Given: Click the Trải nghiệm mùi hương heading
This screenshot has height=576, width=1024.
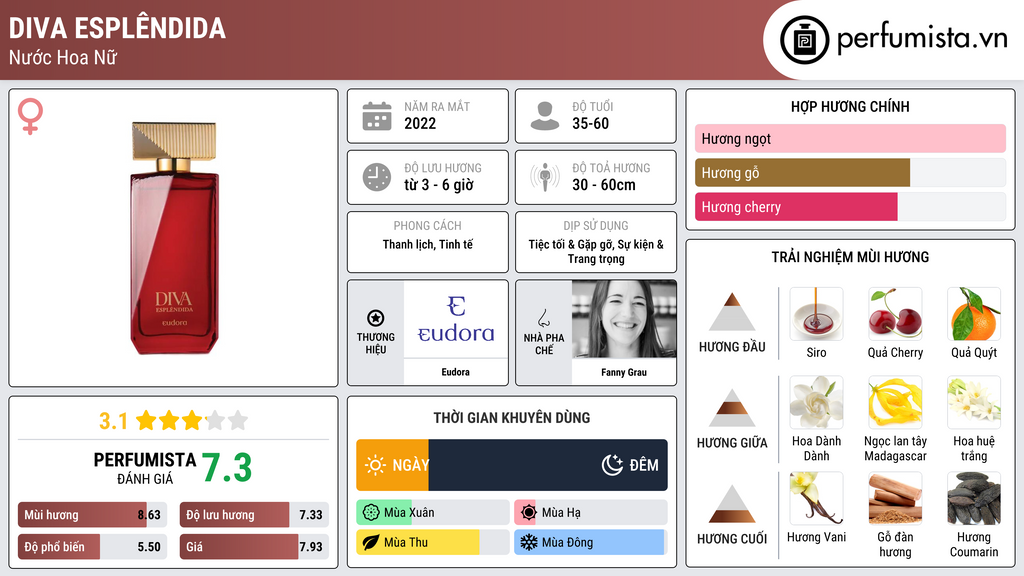Looking at the screenshot, I should [x=850, y=257].
